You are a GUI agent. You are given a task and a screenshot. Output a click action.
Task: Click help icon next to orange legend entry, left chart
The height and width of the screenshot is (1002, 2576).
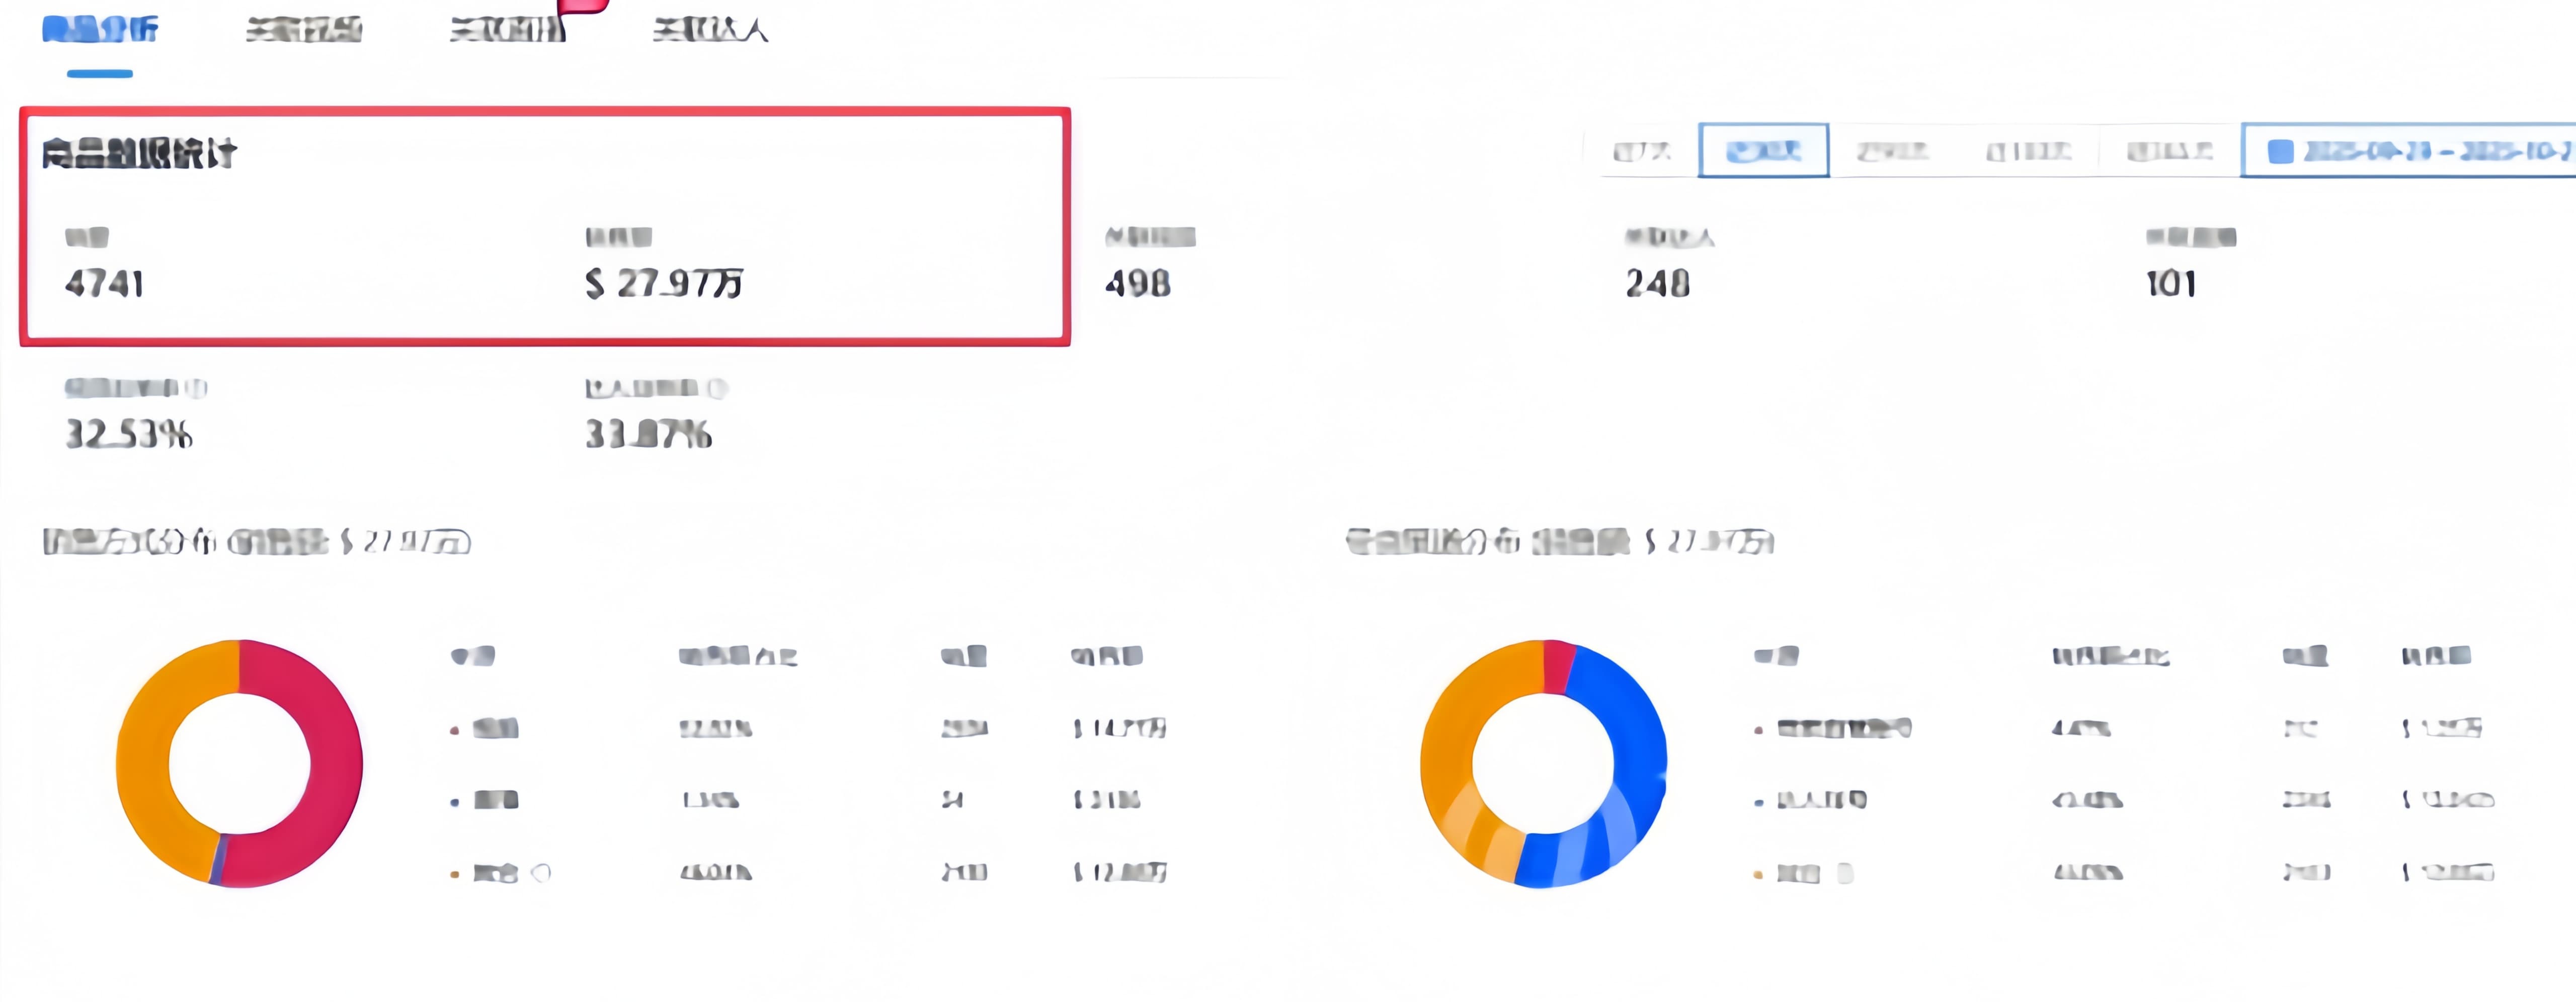(541, 873)
